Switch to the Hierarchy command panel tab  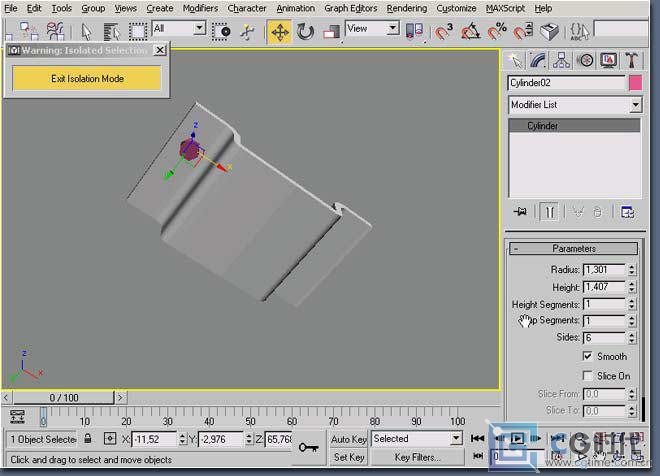coord(562,61)
